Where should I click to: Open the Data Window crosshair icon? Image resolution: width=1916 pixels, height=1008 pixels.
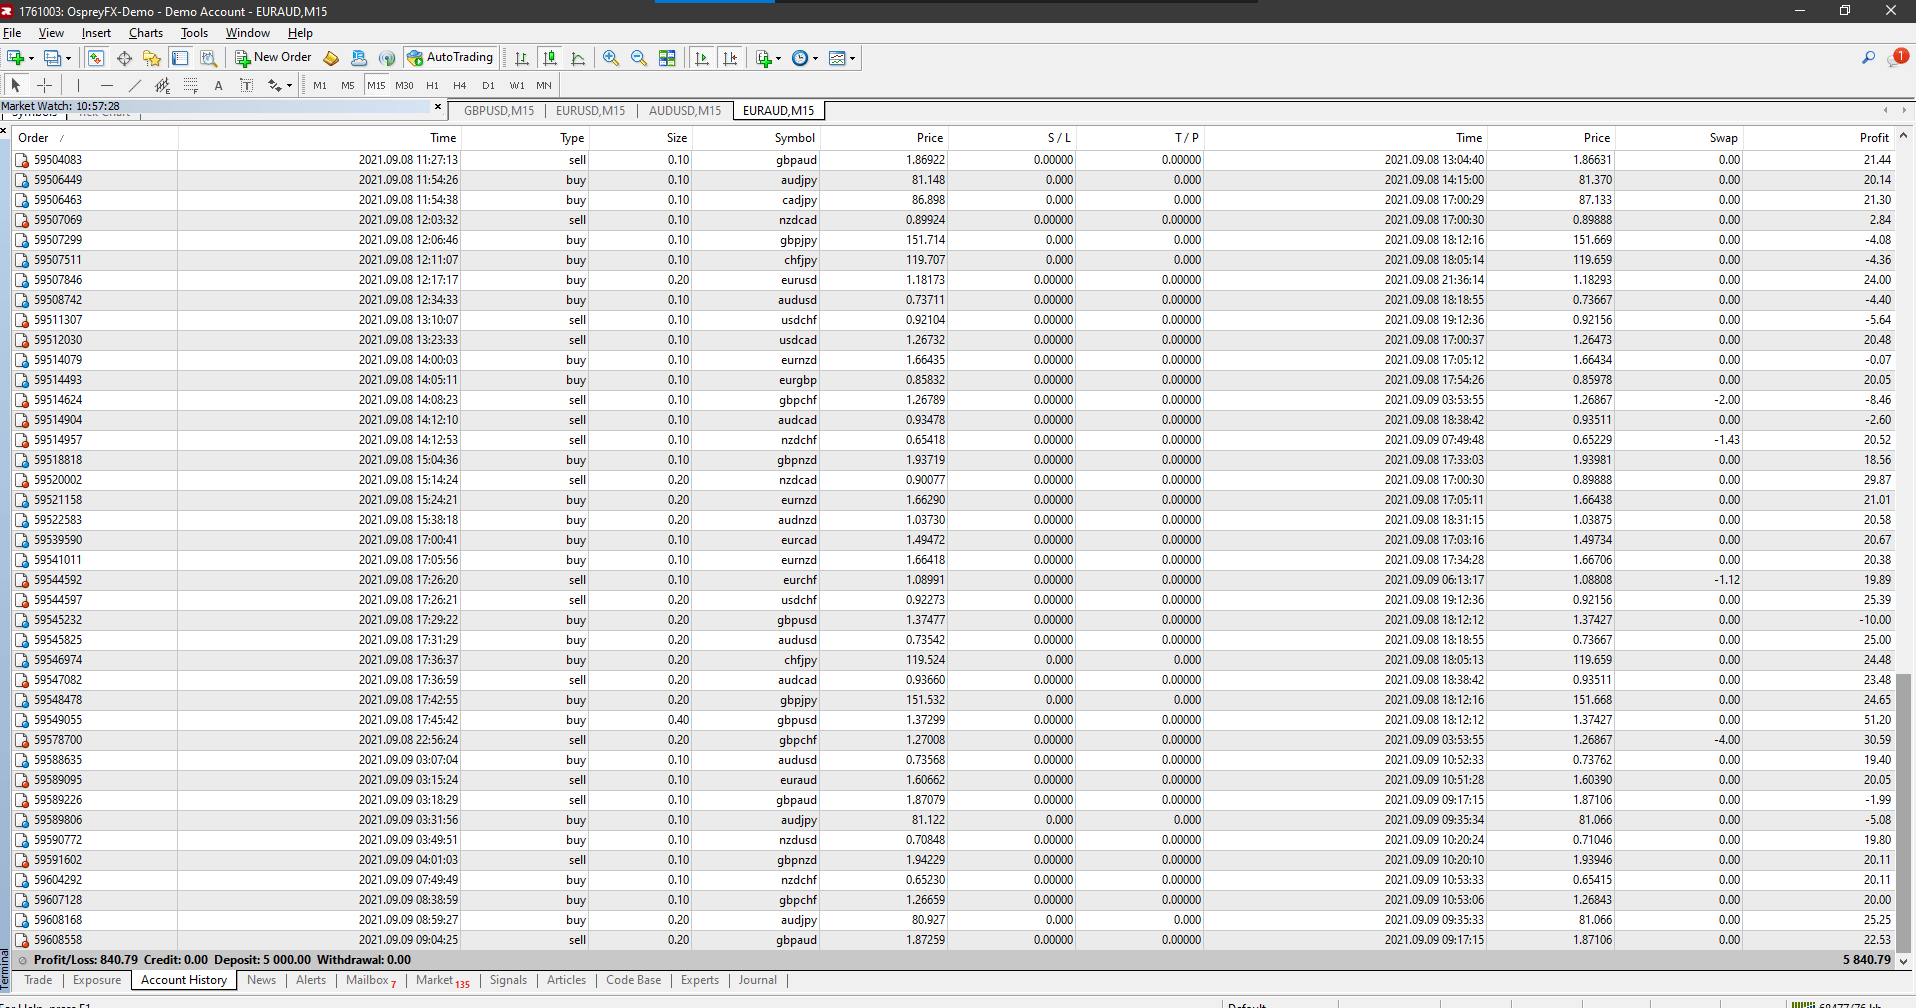124,58
